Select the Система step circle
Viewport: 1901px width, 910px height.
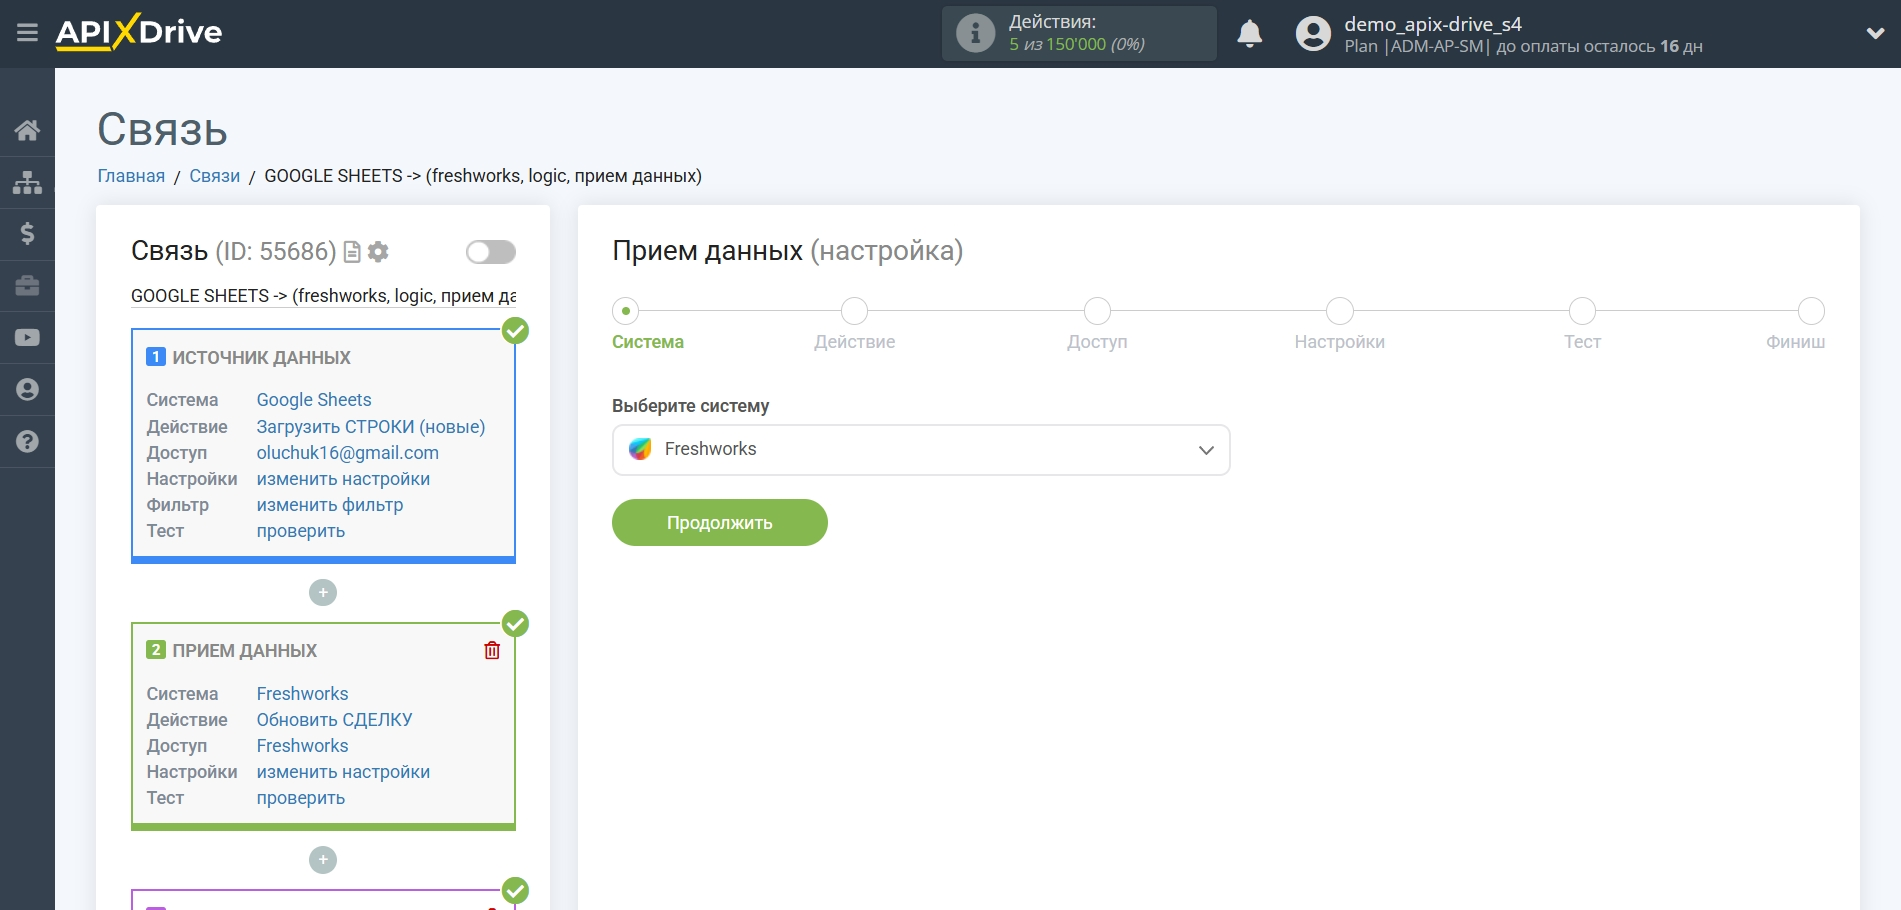[x=626, y=311]
